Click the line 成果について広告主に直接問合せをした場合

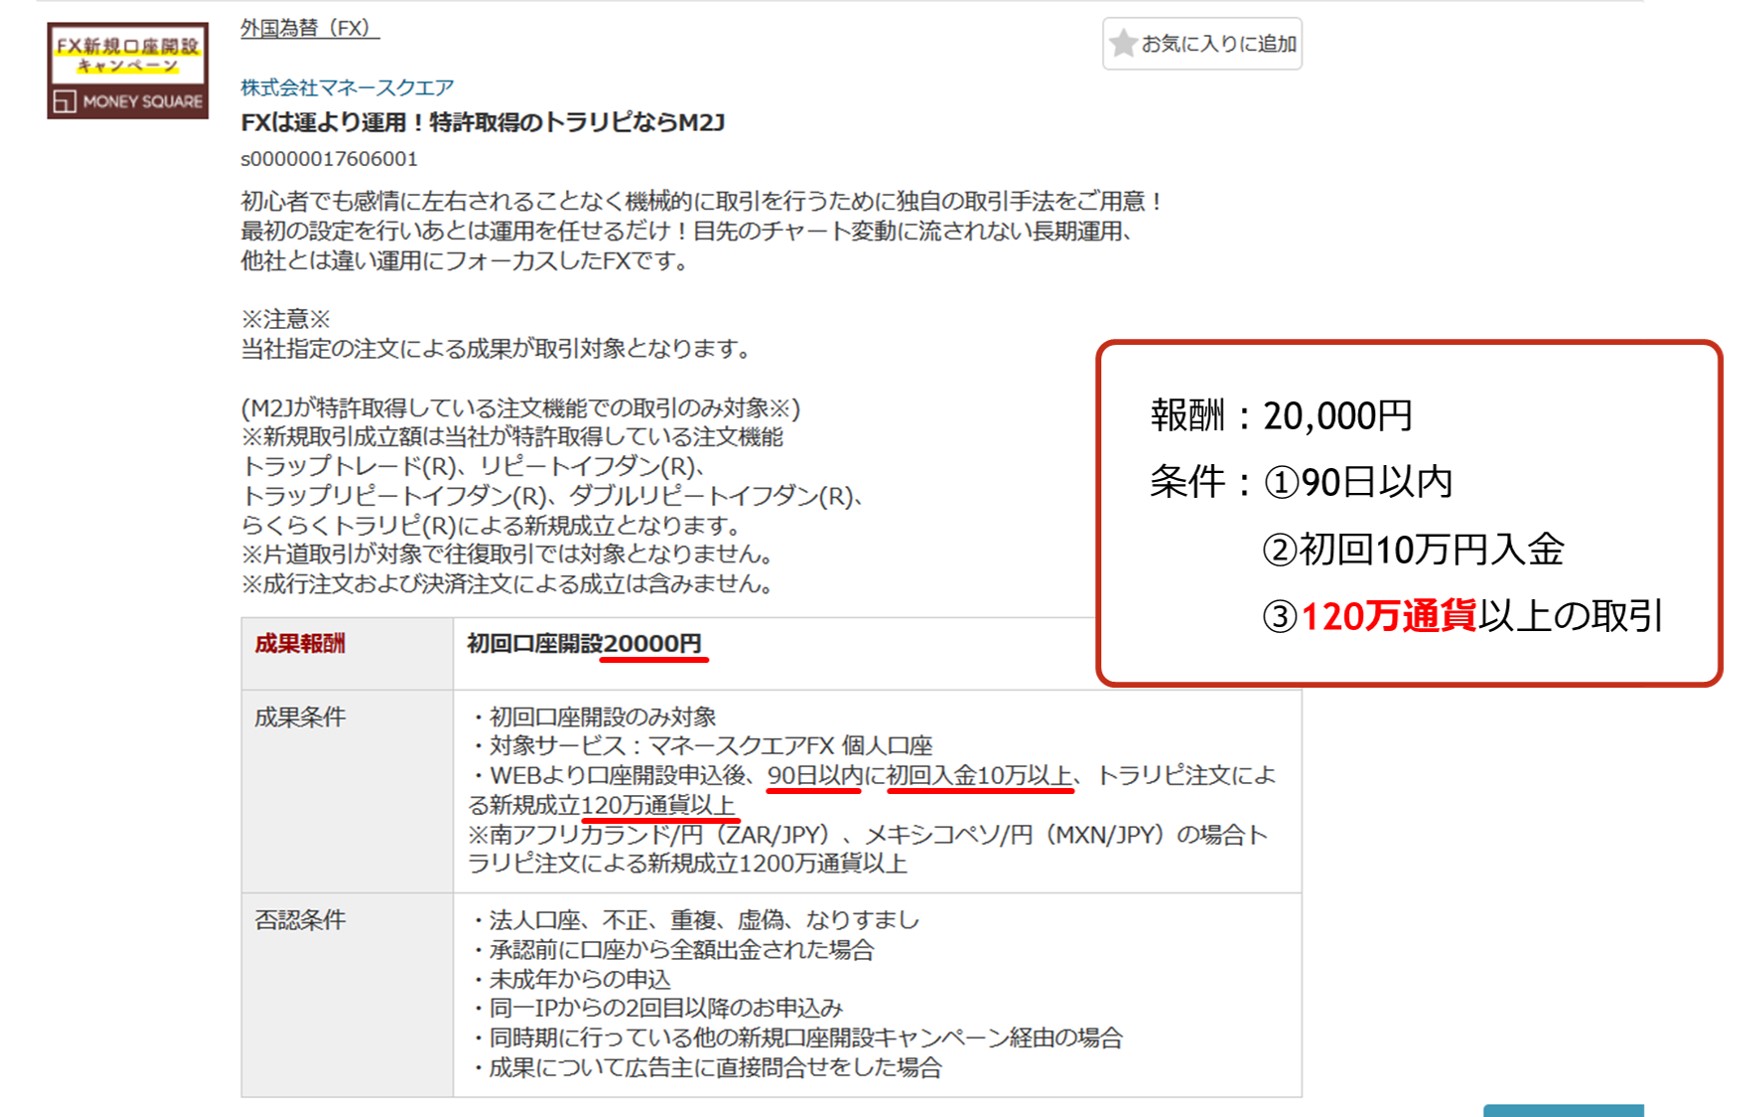click(x=715, y=1067)
